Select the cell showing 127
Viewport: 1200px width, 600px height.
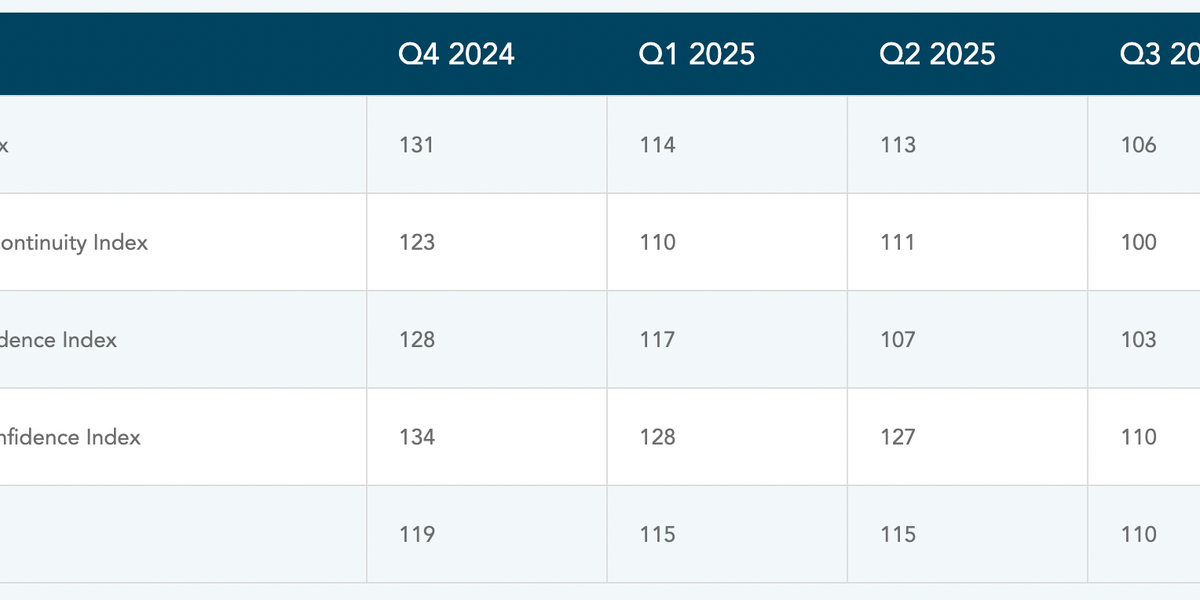[898, 437]
